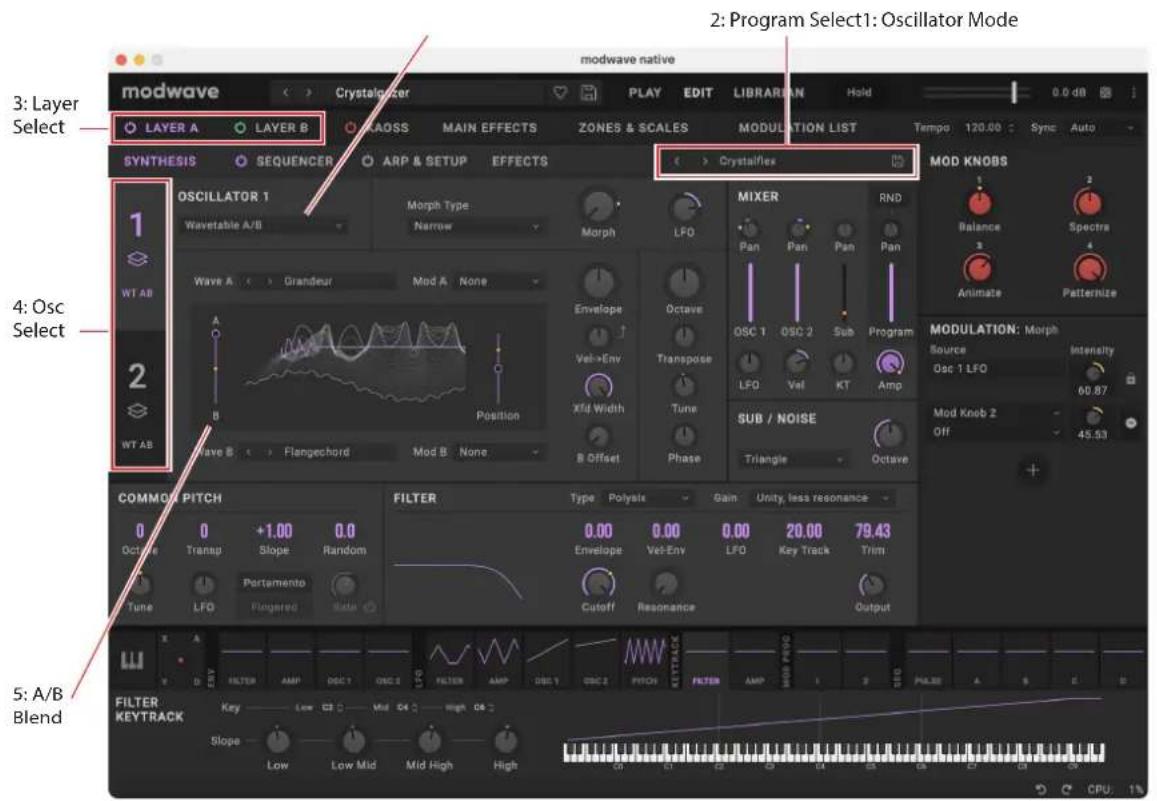The width and height of the screenshot is (1157, 801).
Task: Open the Pitch LFO waveform thumbnail
Action: tap(644, 659)
